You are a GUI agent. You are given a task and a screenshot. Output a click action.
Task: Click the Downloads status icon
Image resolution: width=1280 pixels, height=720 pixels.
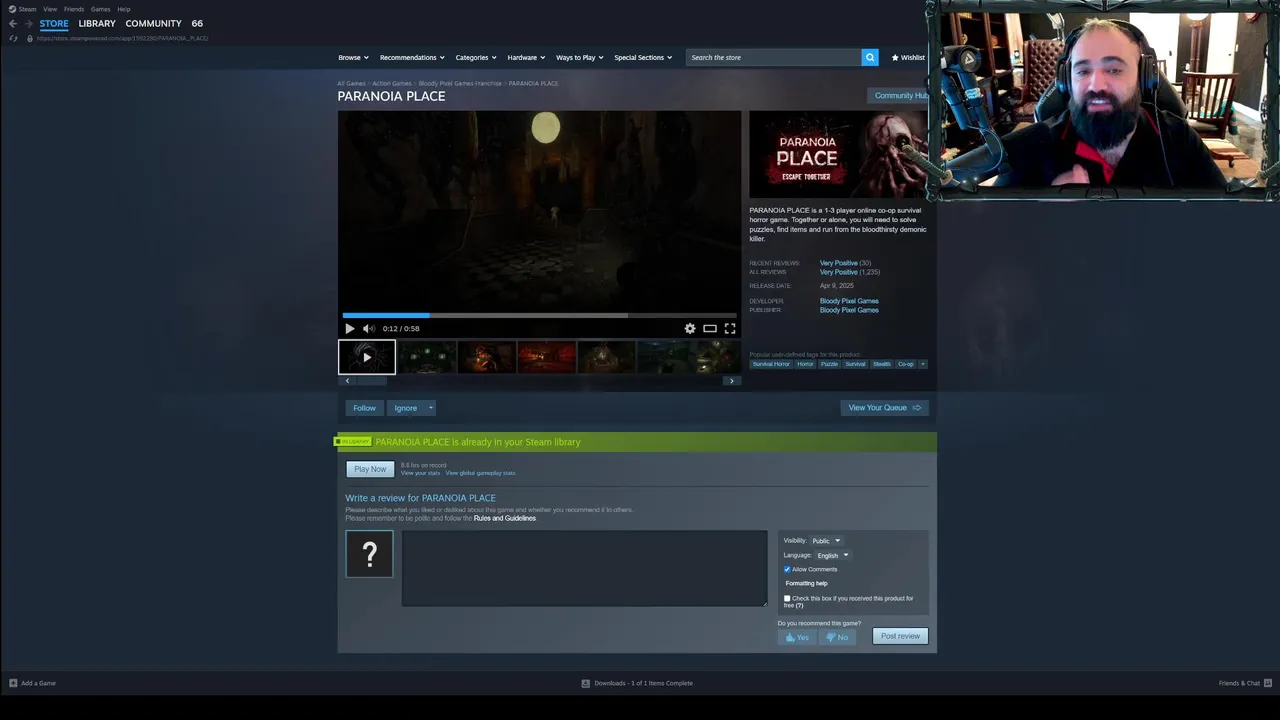coord(586,683)
